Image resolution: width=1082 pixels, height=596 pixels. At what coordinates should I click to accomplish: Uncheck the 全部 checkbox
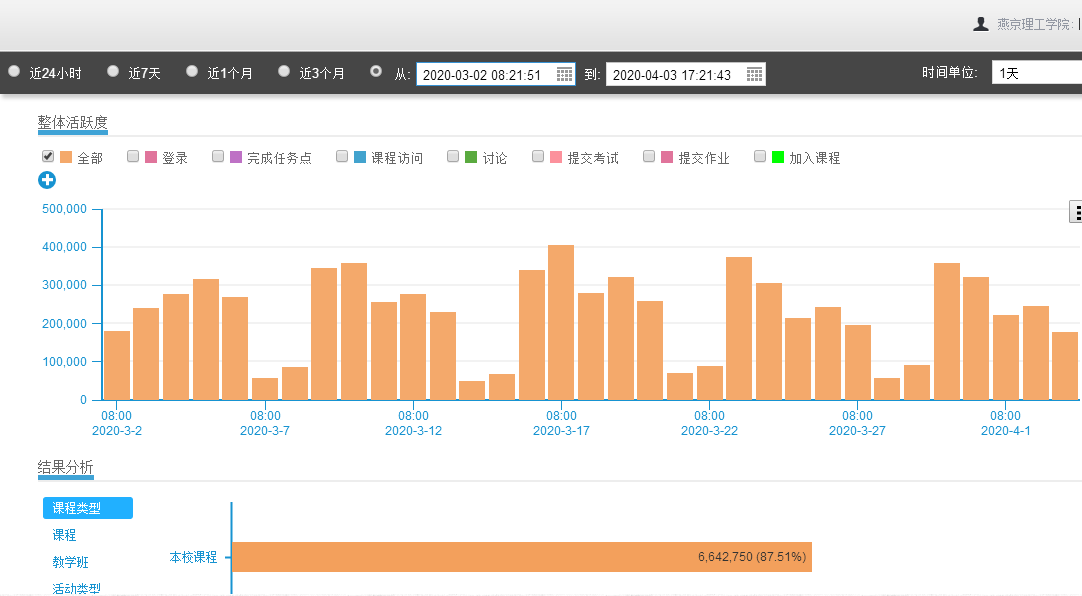pos(48,156)
